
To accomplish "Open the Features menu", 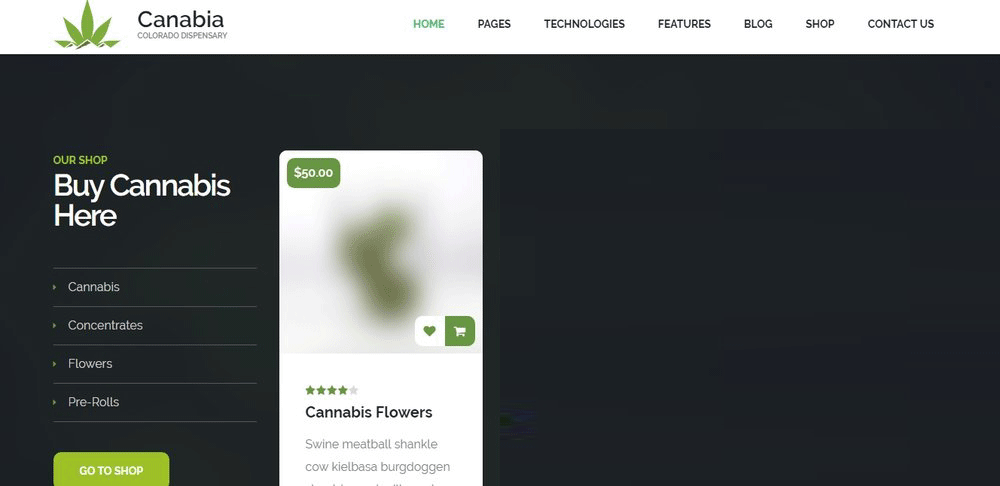I will point(684,24).
